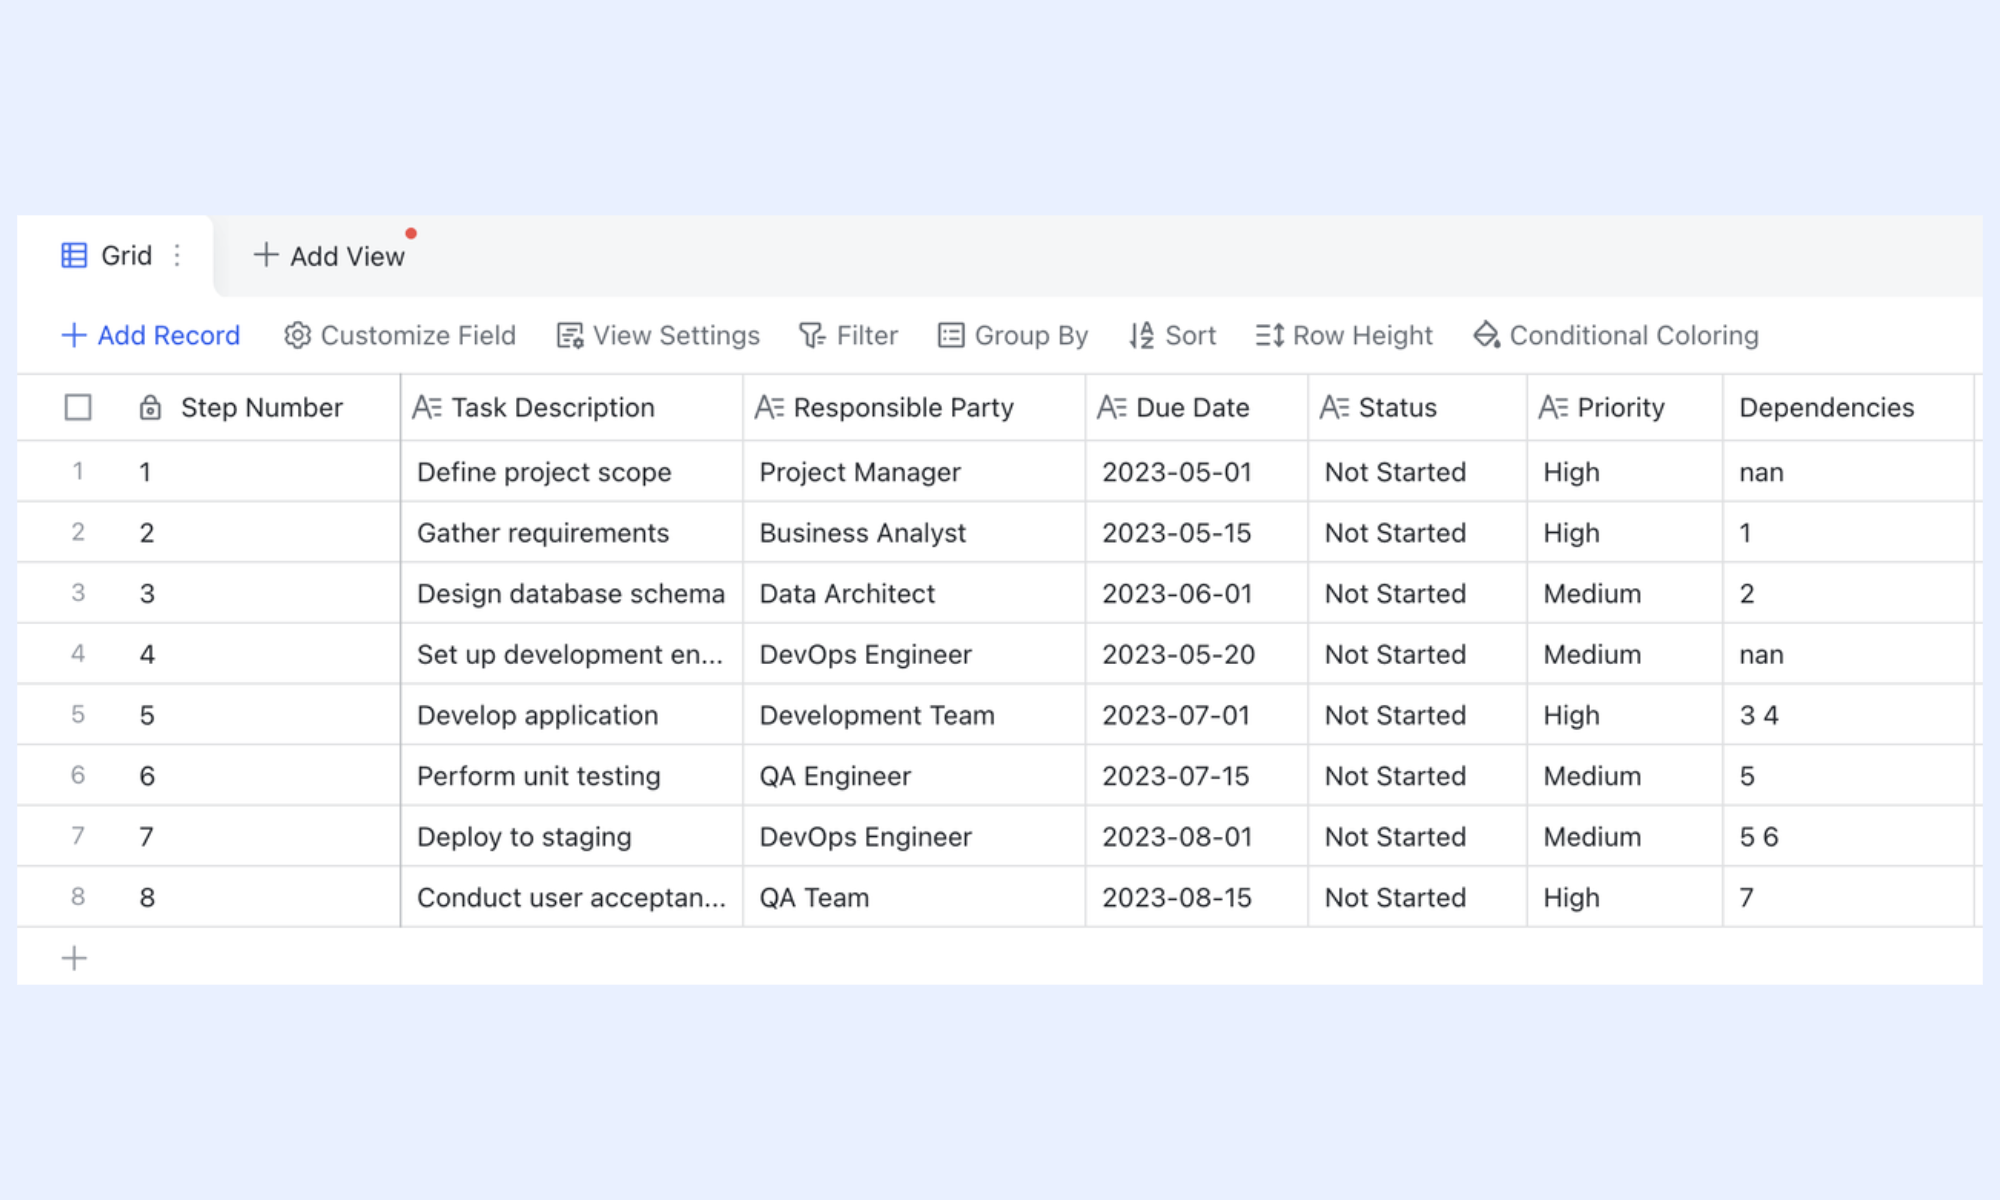Click the plus icon next to Add View

265,255
